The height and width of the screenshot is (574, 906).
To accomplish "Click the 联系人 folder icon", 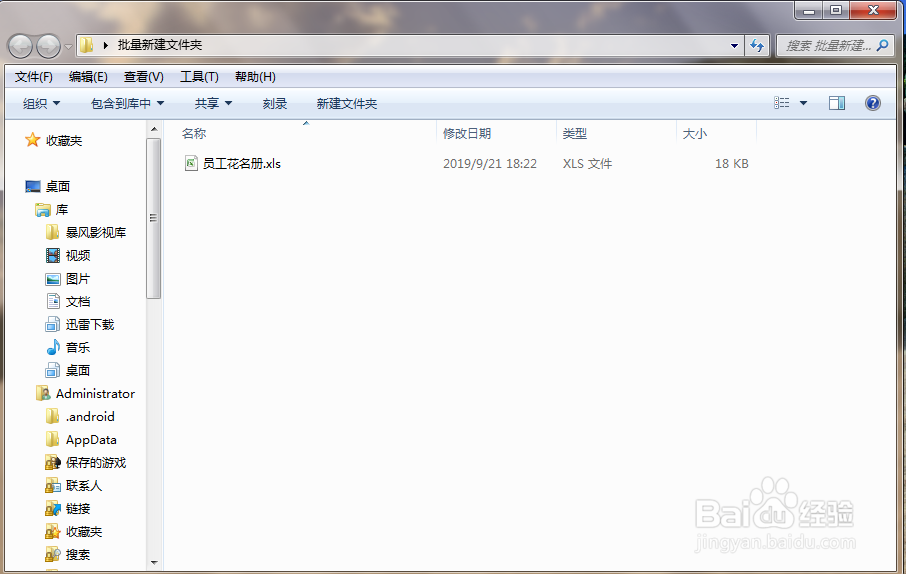I will [x=53, y=486].
